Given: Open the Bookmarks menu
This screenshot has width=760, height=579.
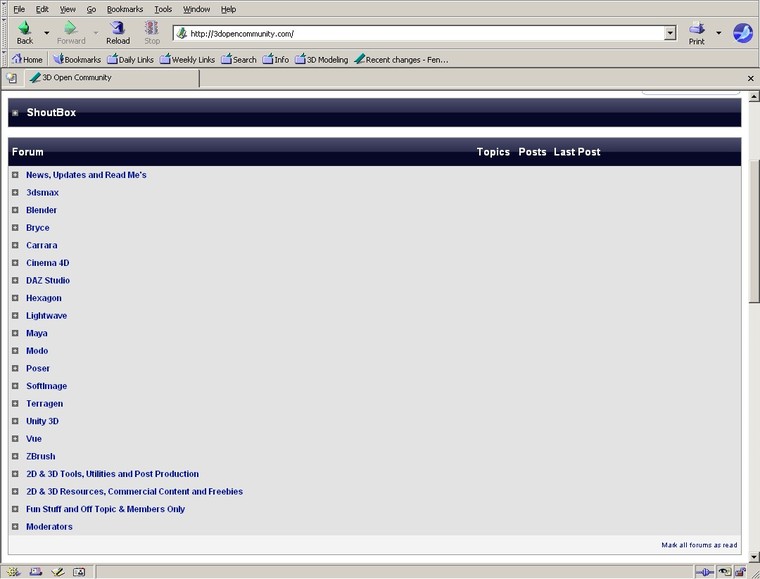Looking at the screenshot, I should [125, 9].
